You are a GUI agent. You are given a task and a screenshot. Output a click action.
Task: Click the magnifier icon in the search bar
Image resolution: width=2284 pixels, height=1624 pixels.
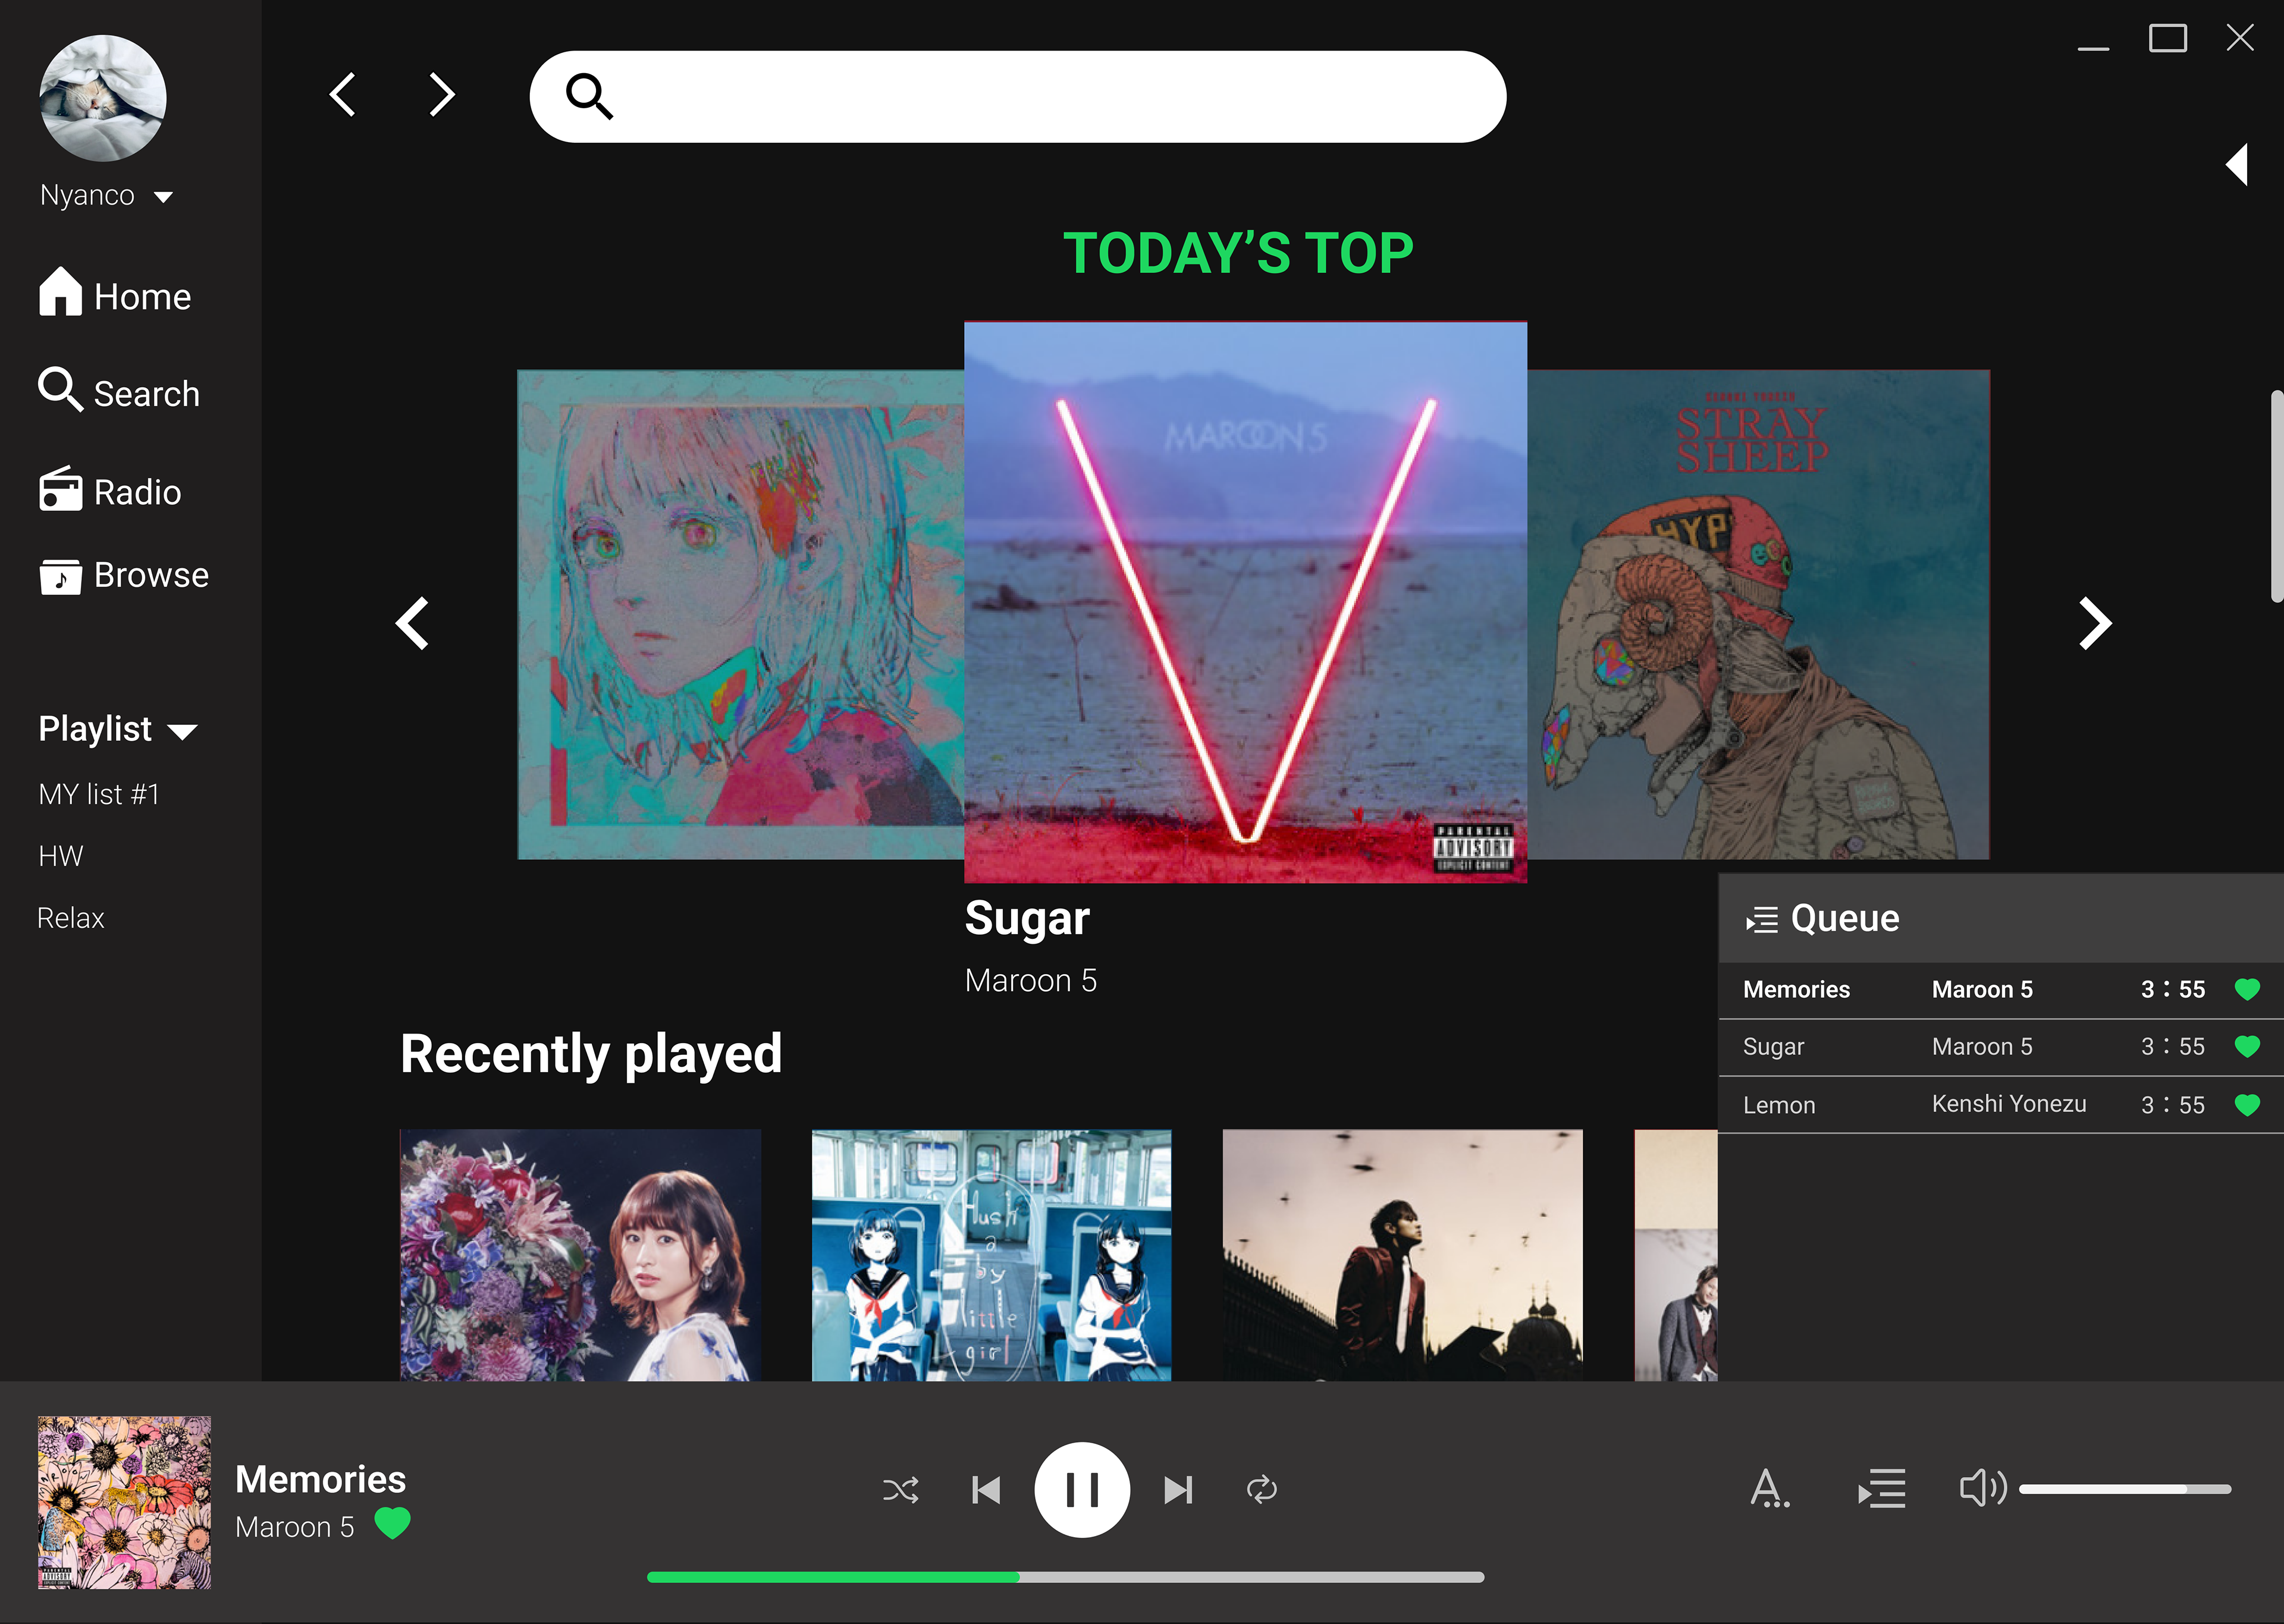click(x=589, y=96)
